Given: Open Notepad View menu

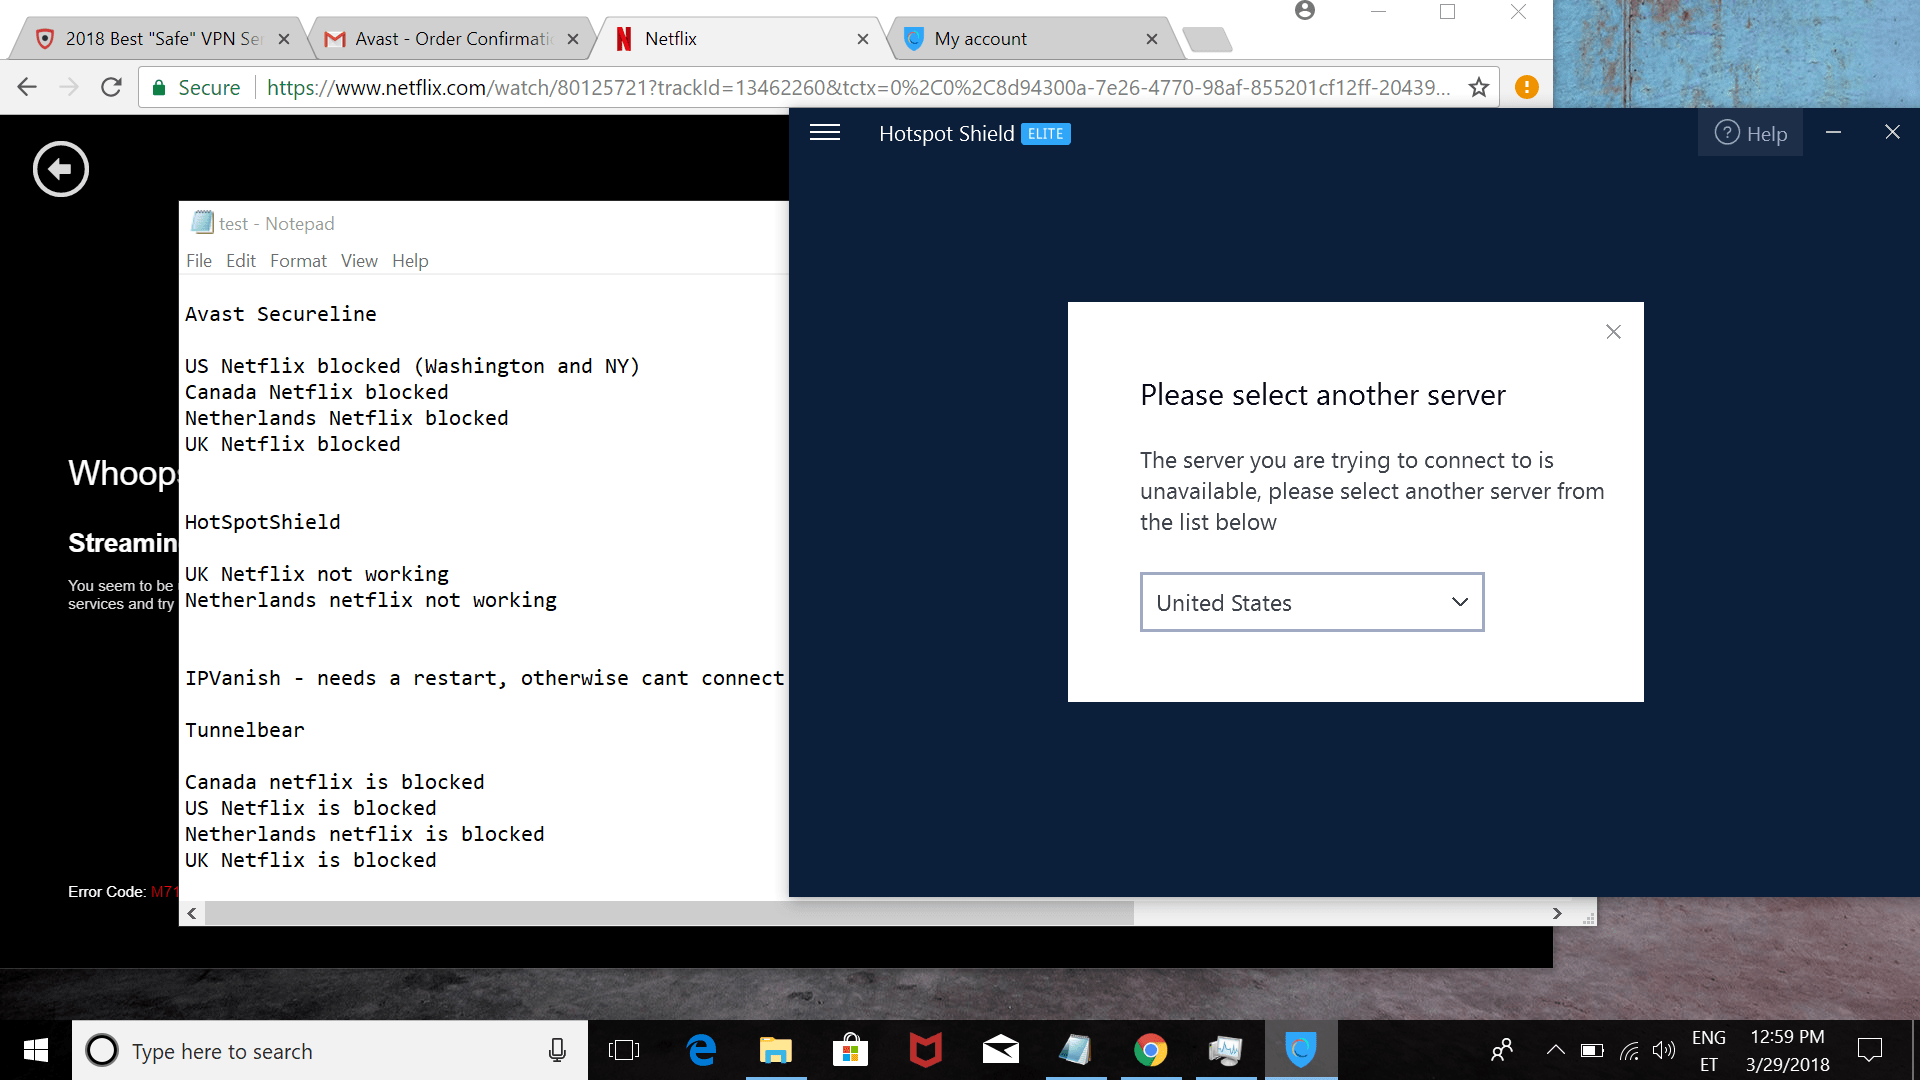Looking at the screenshot, I should tap(359, 261).
